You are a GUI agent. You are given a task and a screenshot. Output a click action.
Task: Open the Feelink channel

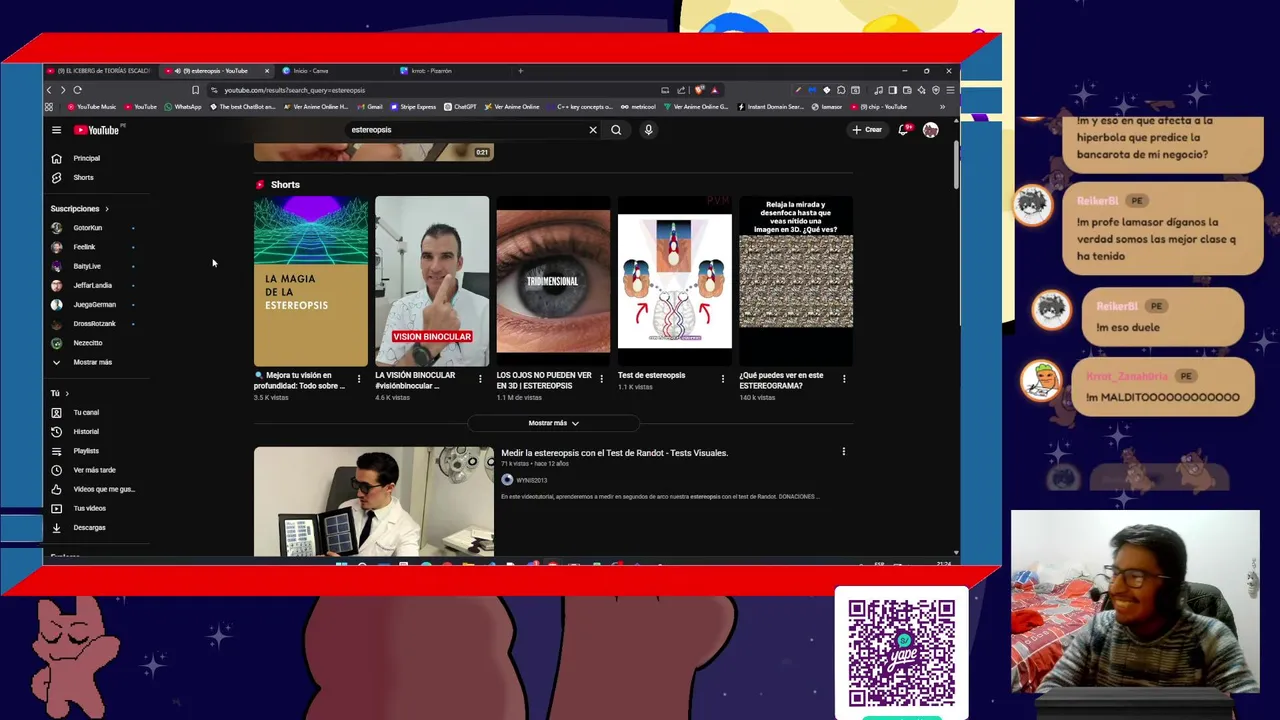97,247
